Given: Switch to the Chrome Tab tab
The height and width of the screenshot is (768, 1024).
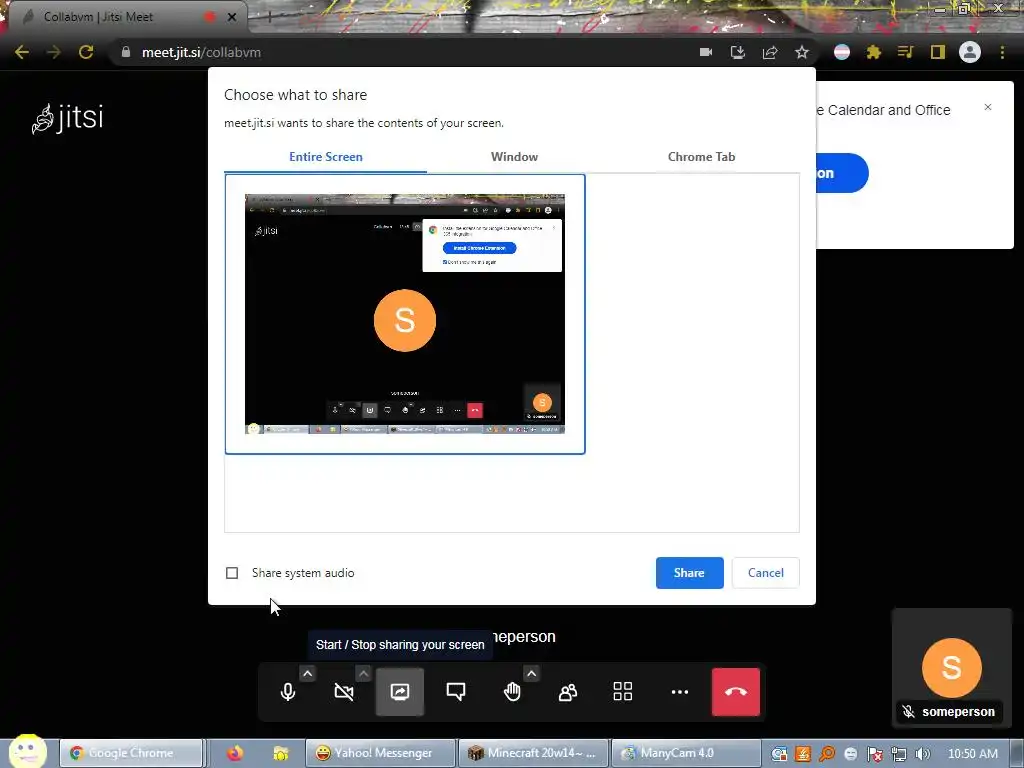Looking at the screenshot, I should click(701, 157).
